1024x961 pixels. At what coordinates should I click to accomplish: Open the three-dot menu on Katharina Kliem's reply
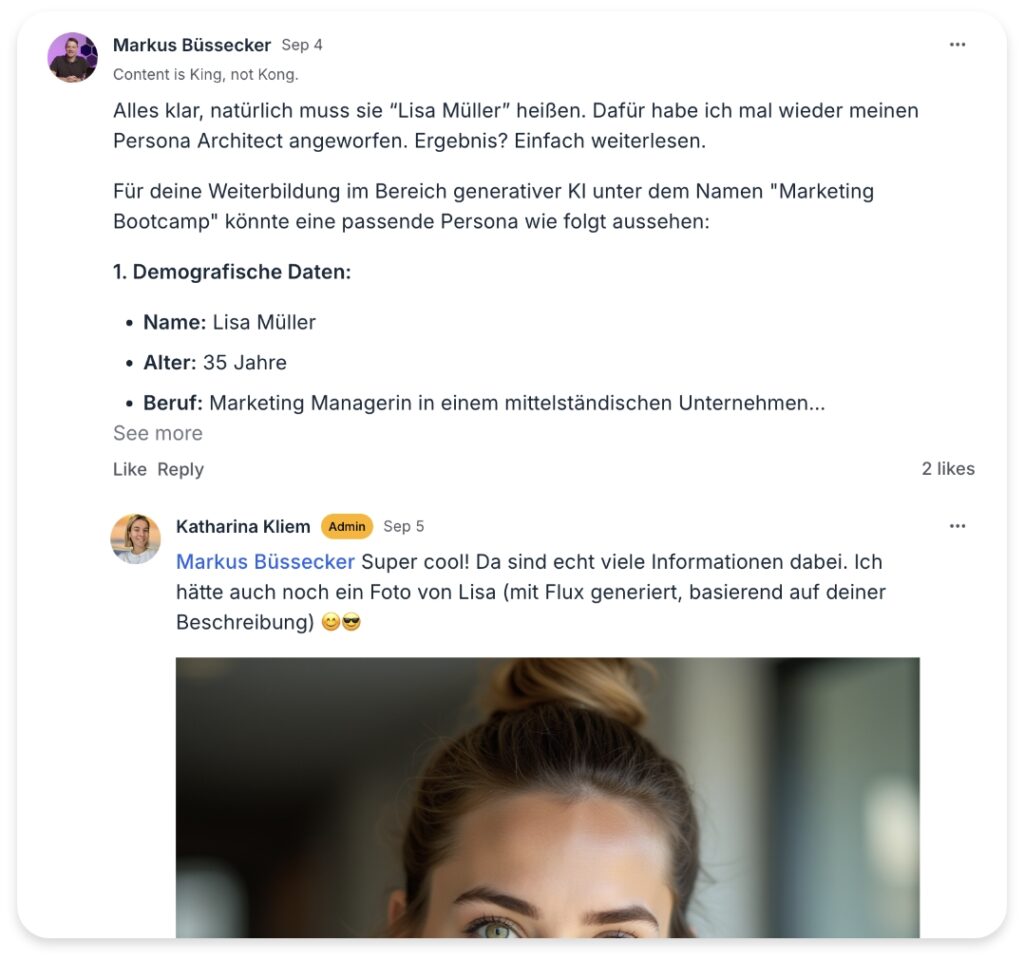click(957, 526)
